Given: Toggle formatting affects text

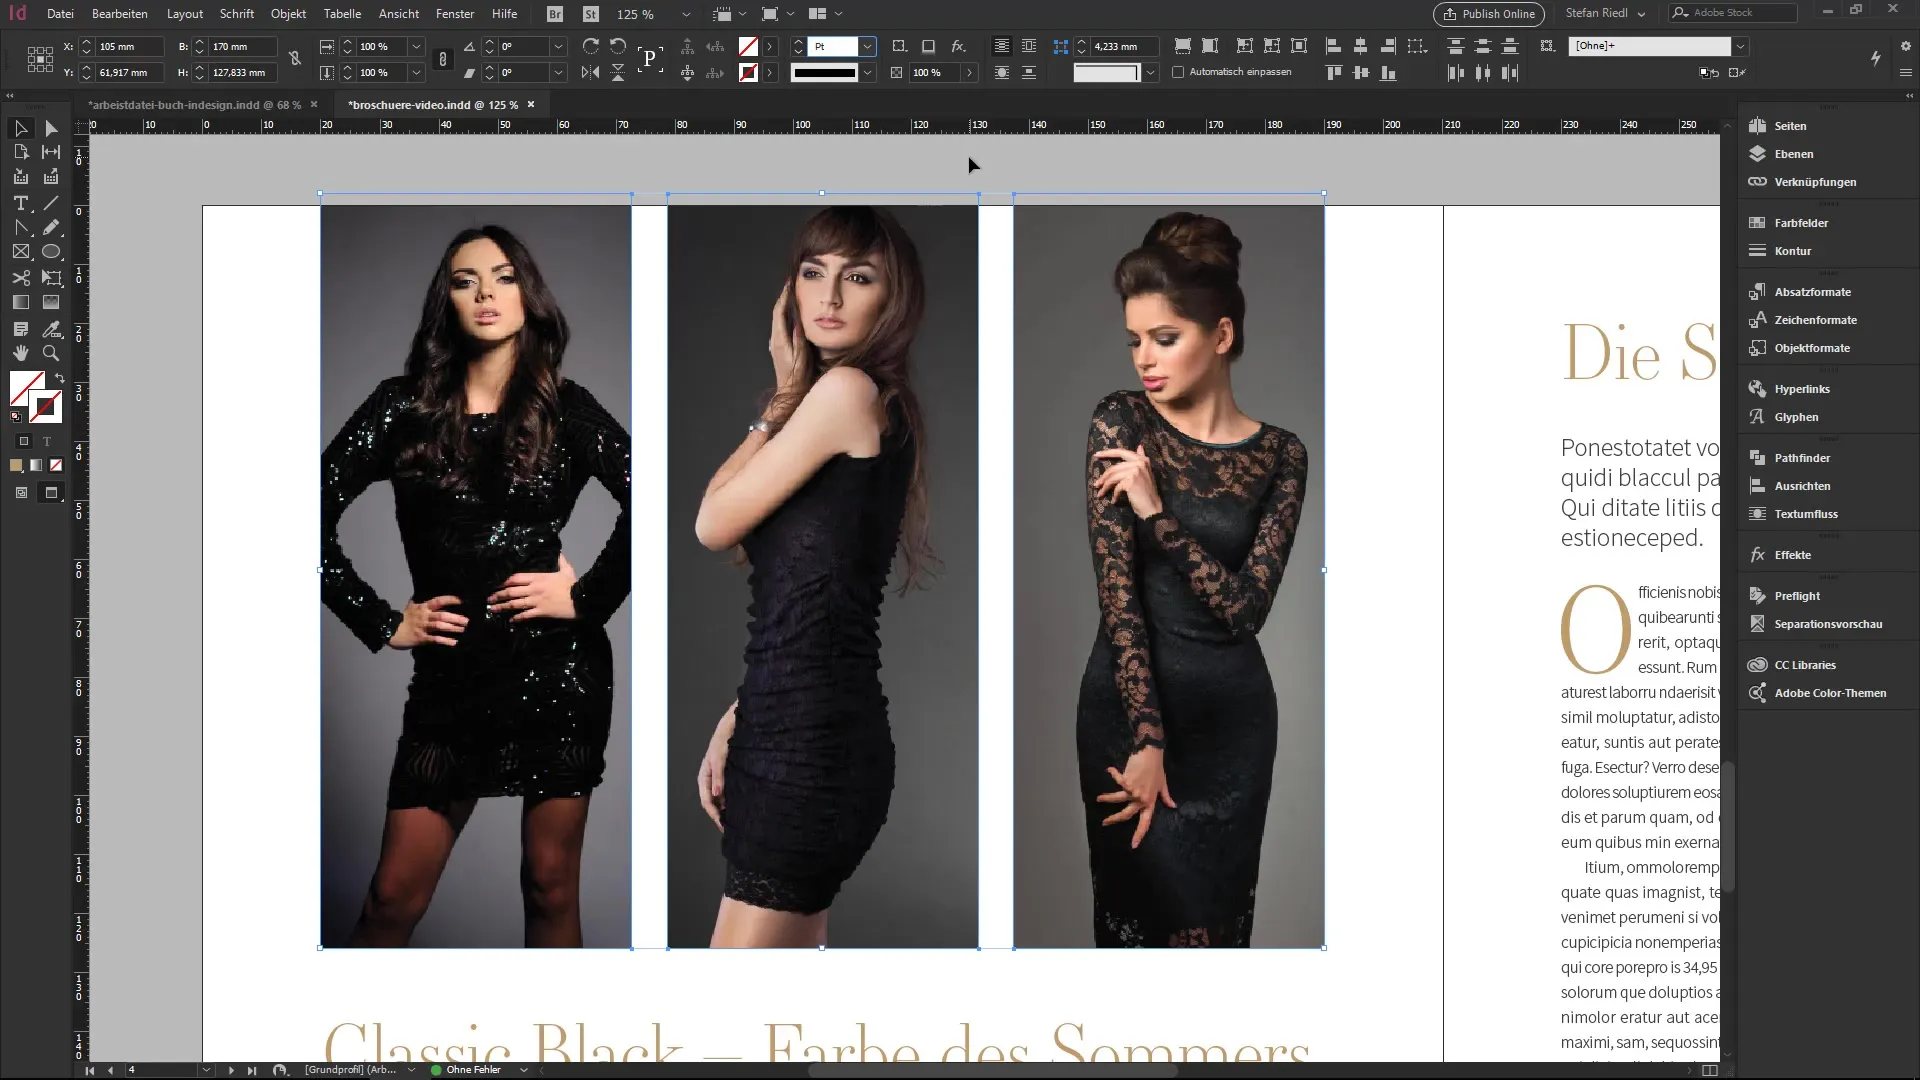Looking at the screenshot, I should (x=46, y=441).
